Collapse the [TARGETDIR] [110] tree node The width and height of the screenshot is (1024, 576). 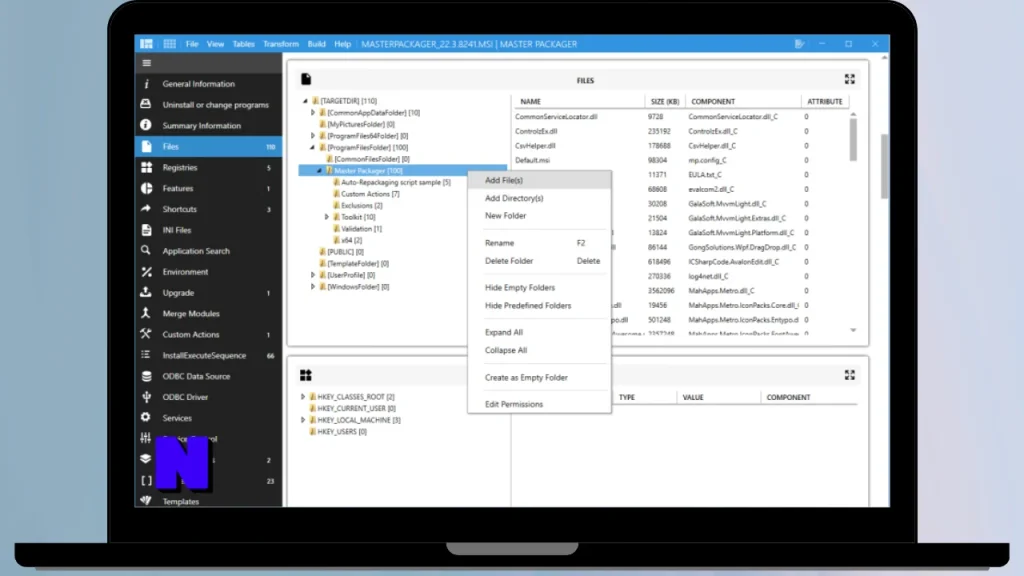305,101
